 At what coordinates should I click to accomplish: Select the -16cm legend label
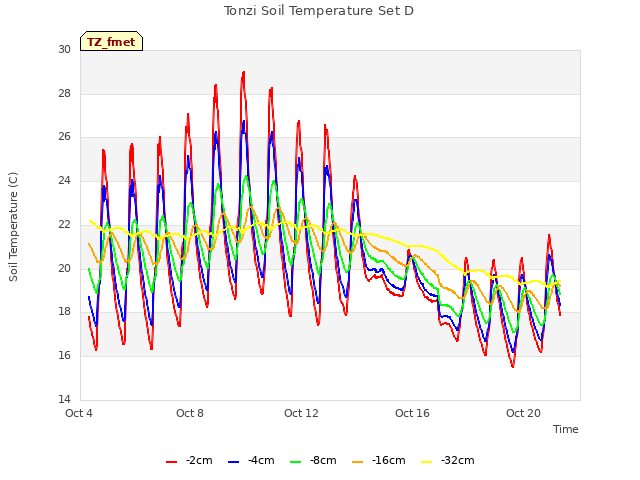point(389,460)
